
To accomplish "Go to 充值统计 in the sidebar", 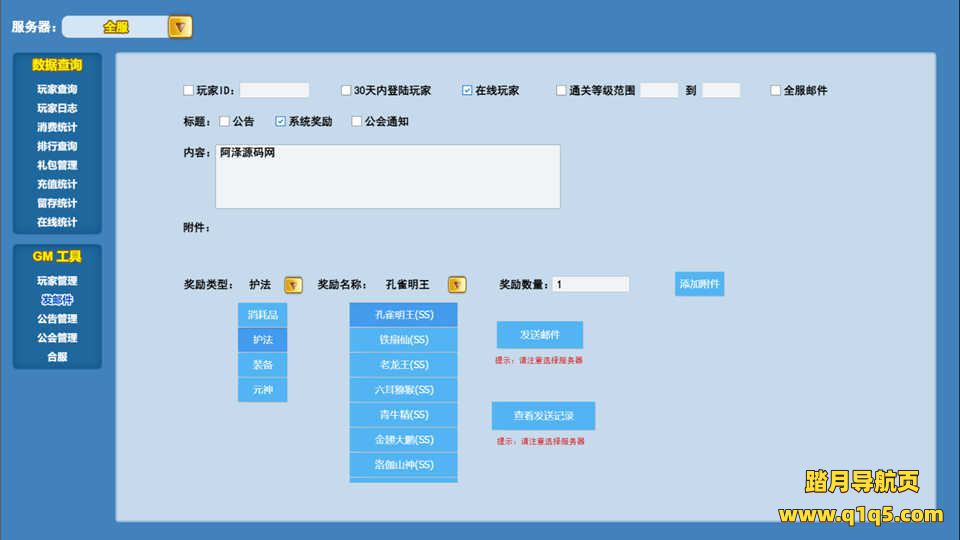I will [57, 184].
